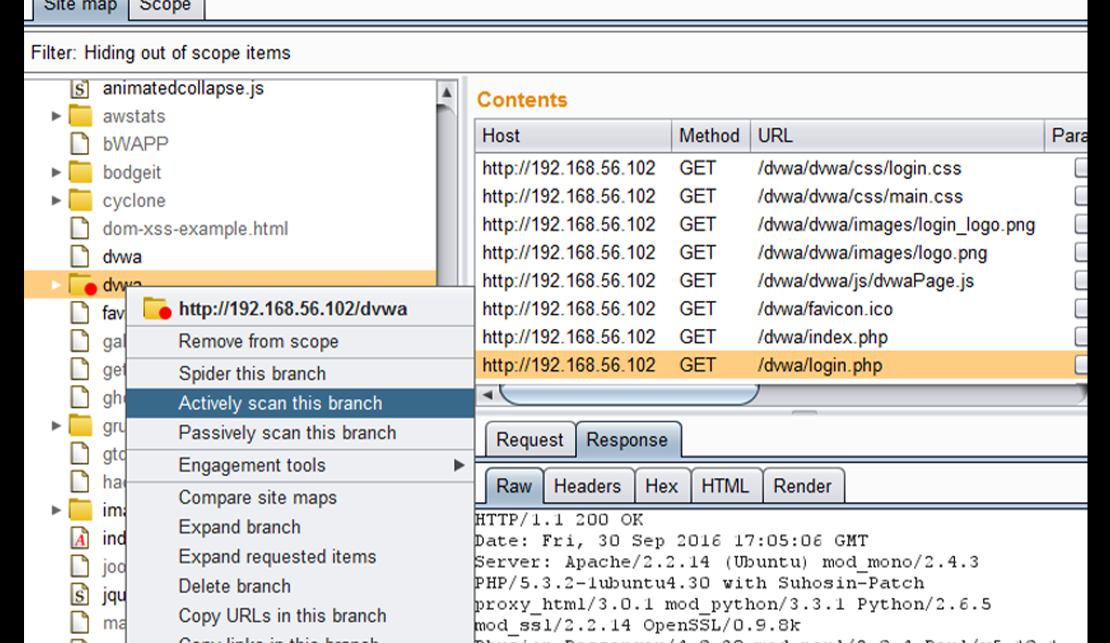Select the /dvwa/favicon.ico table row

point(782,309)
